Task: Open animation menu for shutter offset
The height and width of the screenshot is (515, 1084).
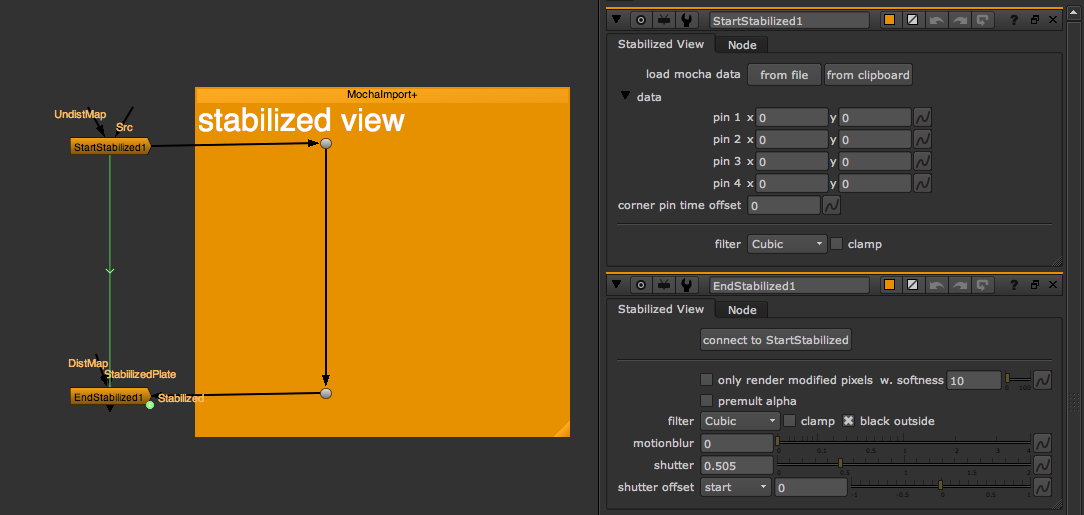Action: pyautogui.click(x=1043, y=487)
